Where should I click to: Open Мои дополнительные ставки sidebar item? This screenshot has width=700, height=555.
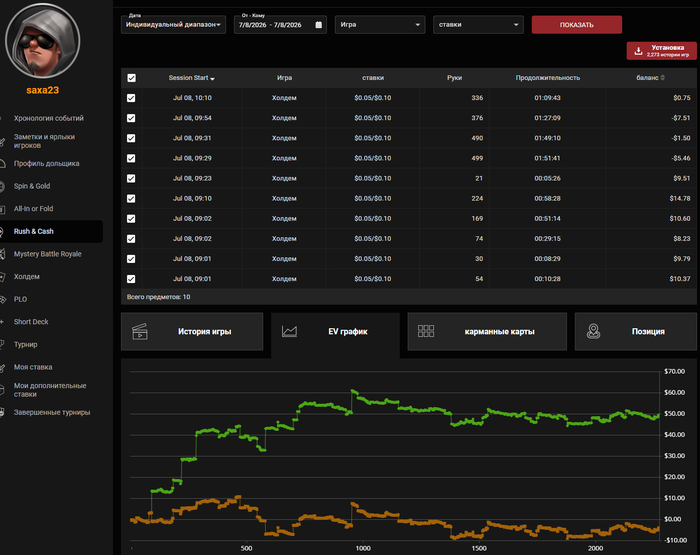tap(50, 390)
